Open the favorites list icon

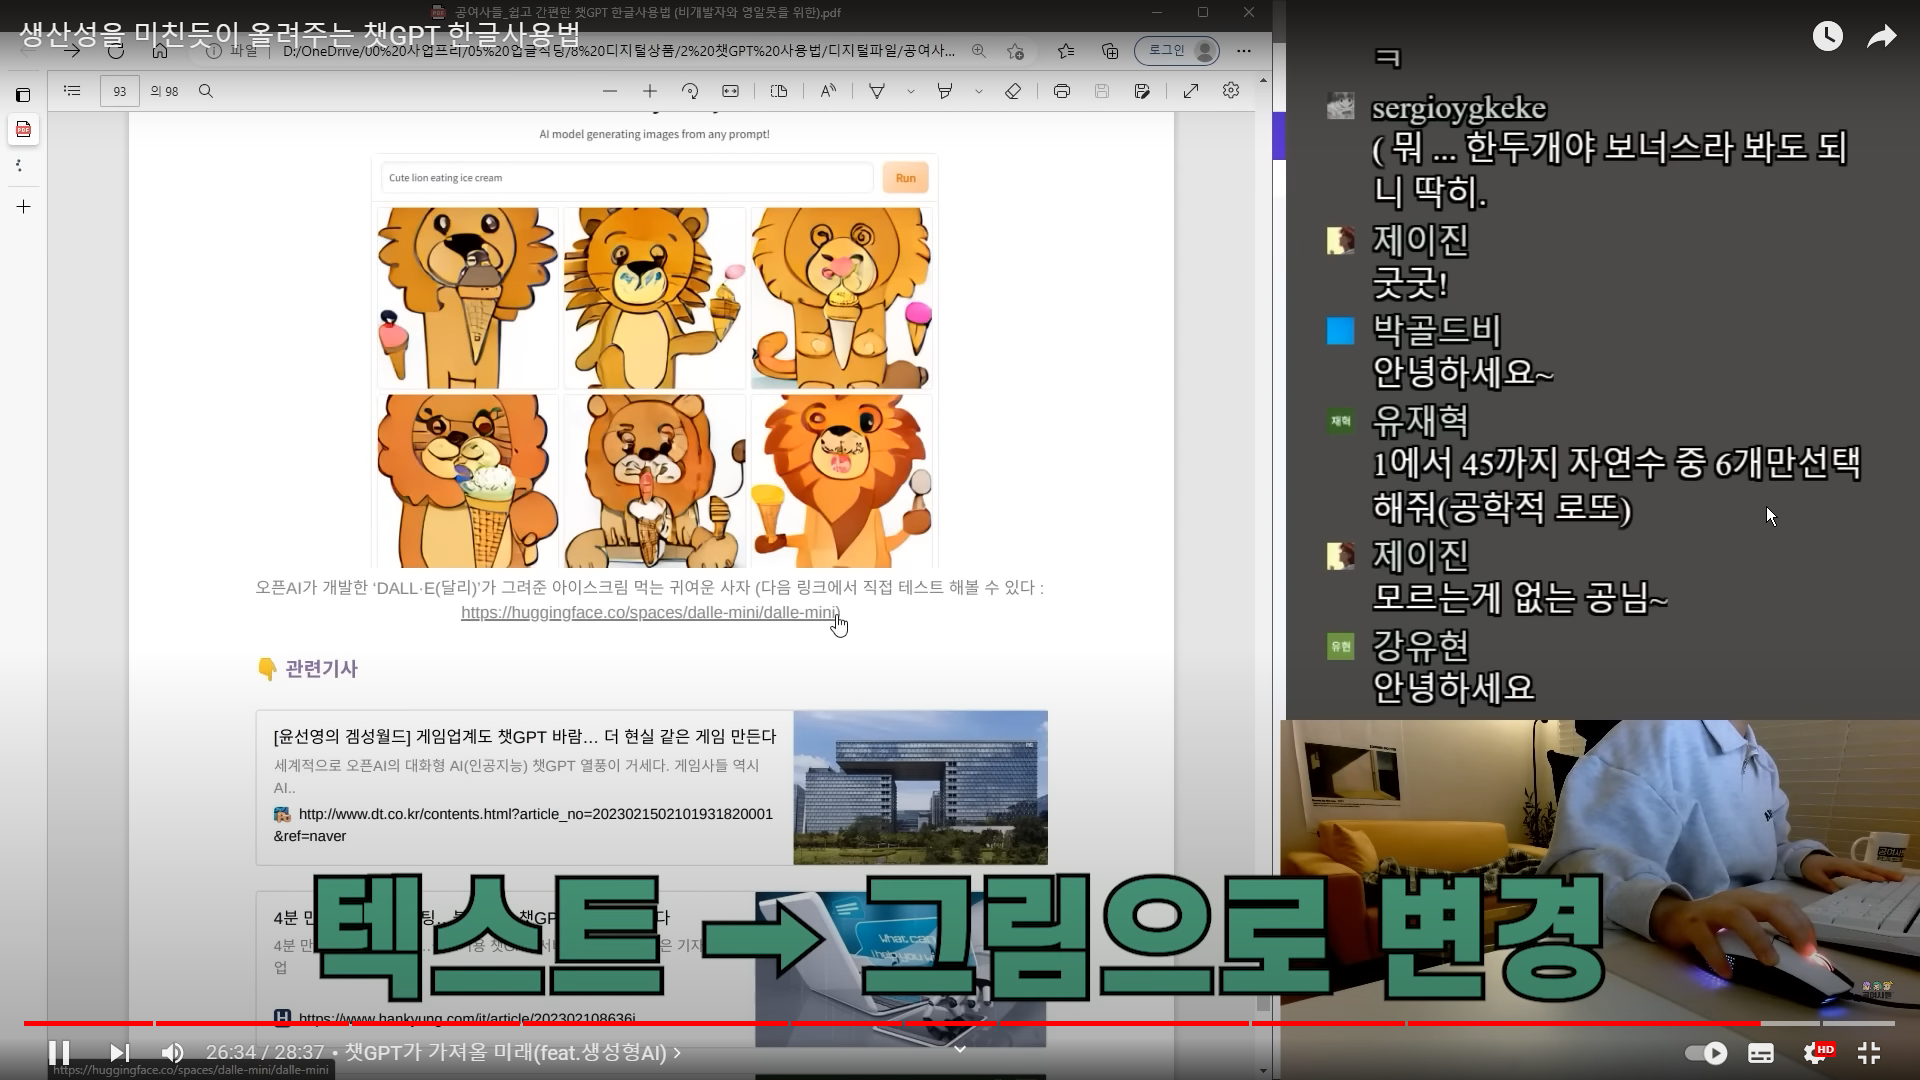(x=1066, y=50)
